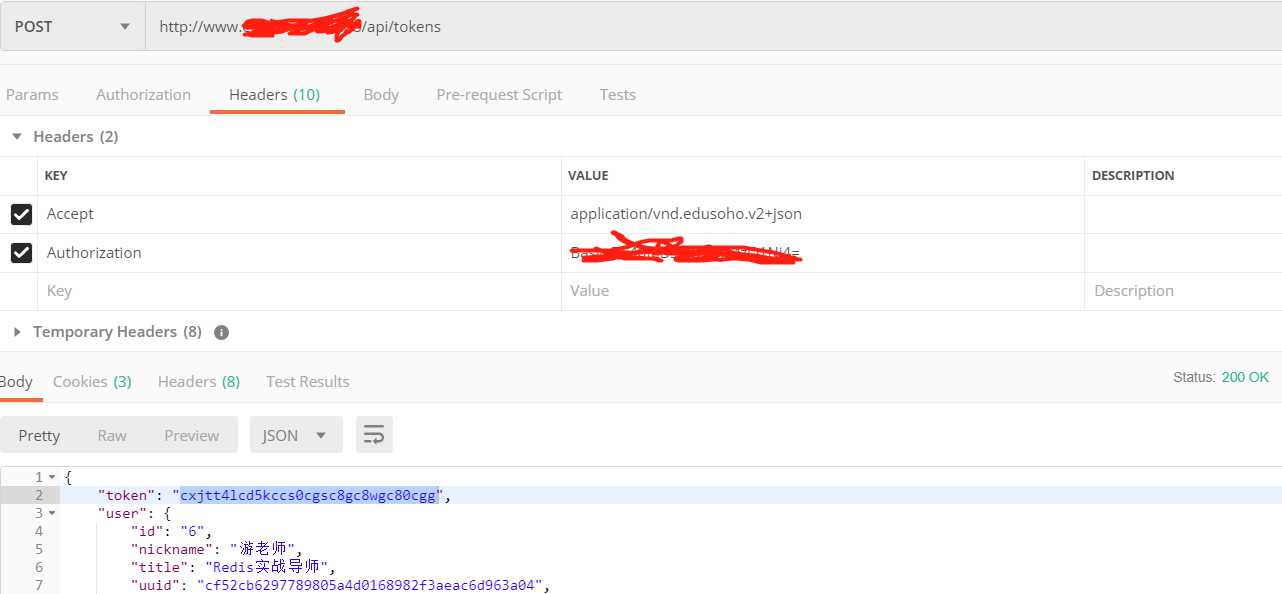Open the Authorization tab
1282x594 pixels.
coord(143,95)
